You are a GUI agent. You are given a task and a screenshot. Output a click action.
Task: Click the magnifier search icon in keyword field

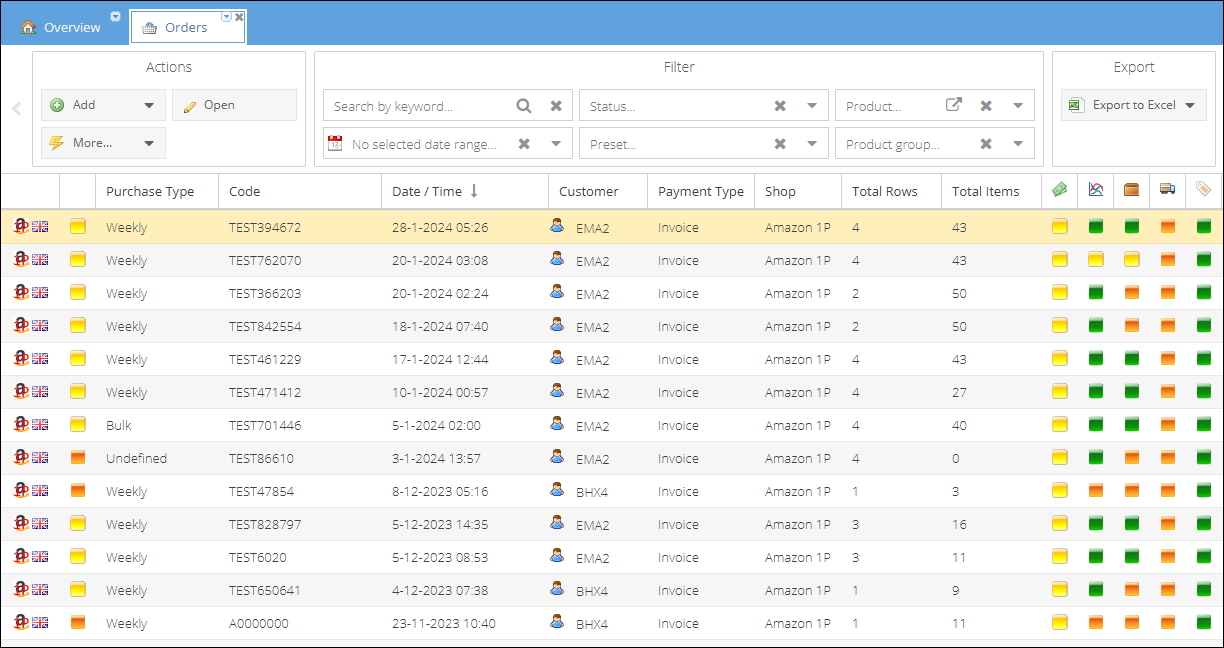click(x=524, y=105)
